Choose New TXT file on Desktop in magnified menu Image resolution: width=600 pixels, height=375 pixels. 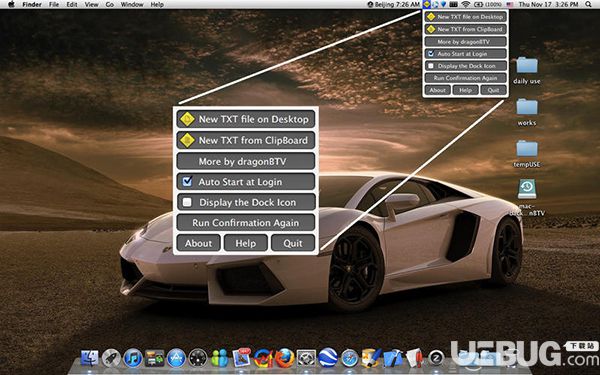[x=246, y=119]
